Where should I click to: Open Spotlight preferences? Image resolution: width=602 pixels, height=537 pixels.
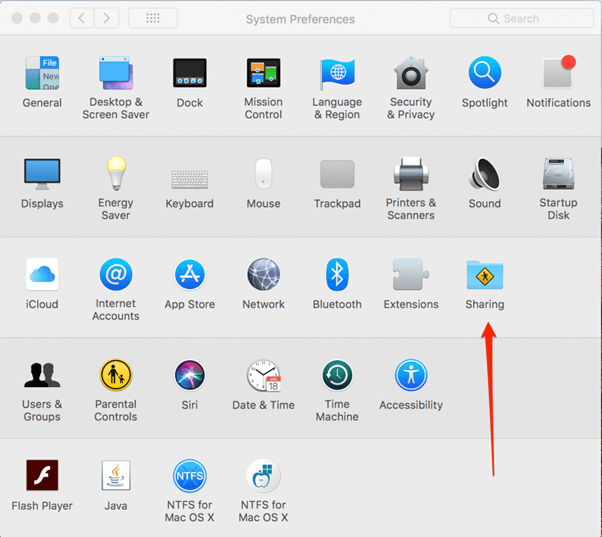(485, 73)
